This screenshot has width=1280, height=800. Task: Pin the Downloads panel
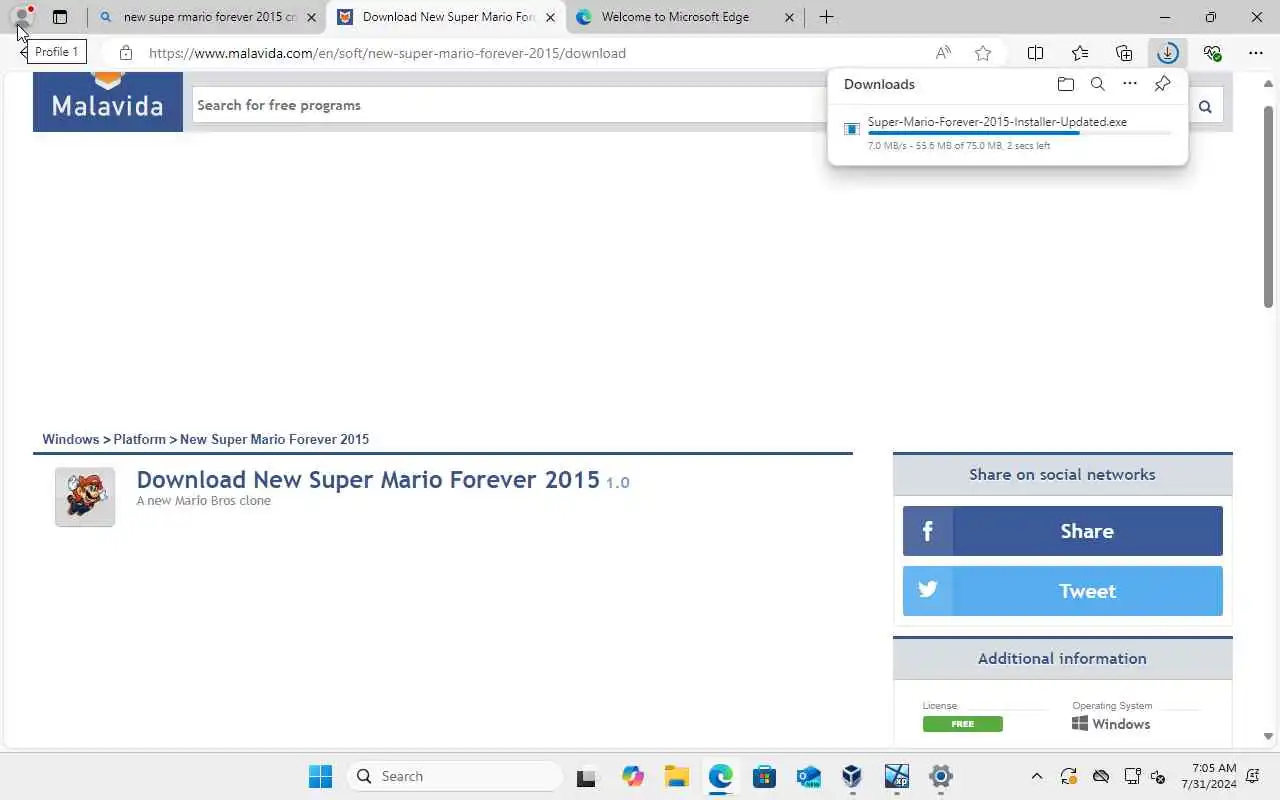(1162, 84)
